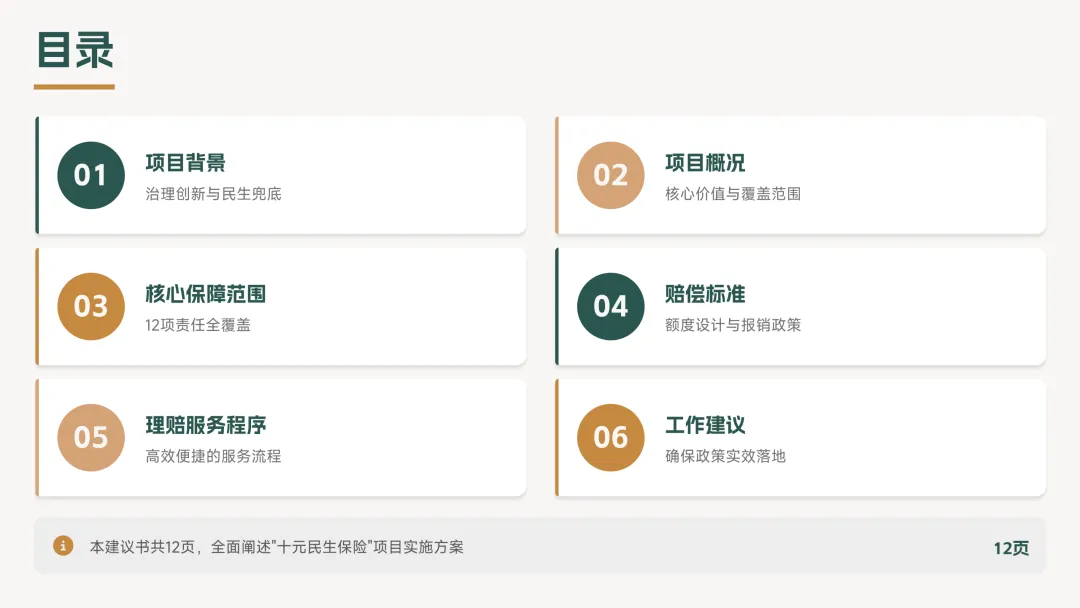Click the info icon in footer bar
The image size is (1080, 608).
coord(63,546)
